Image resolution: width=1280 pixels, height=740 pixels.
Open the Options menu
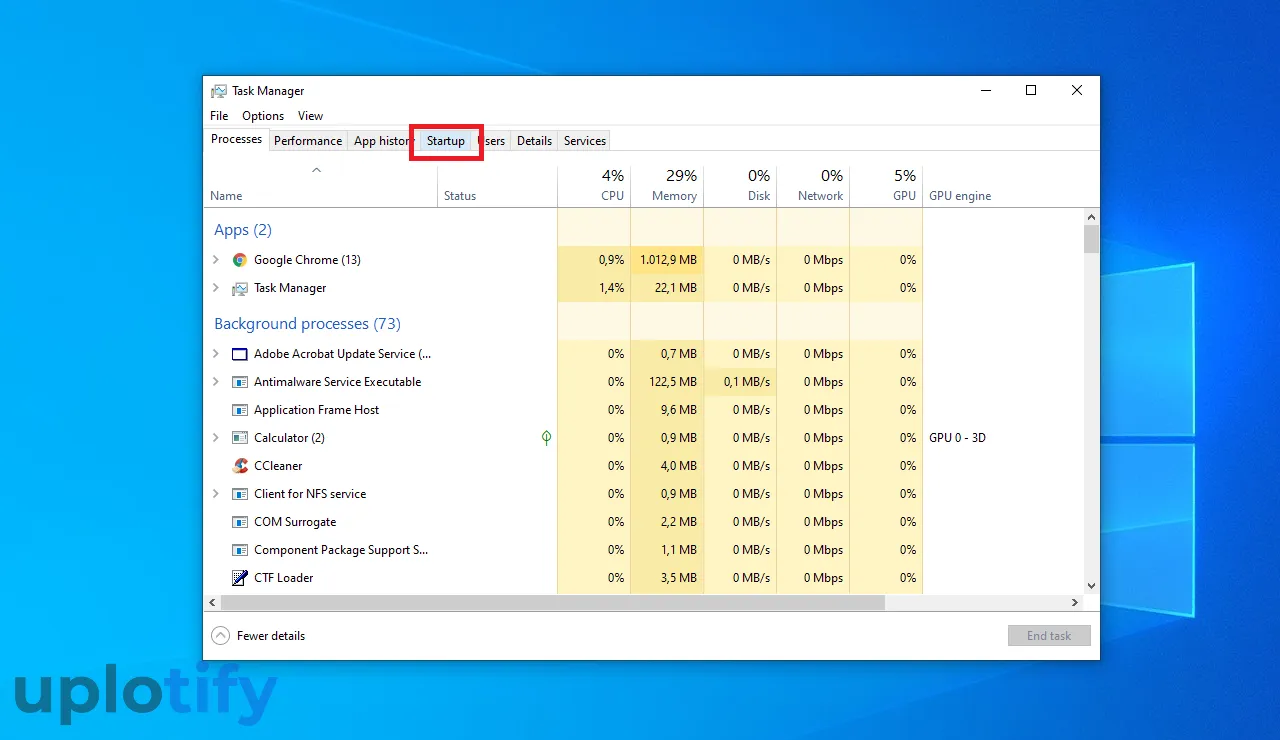pos(263,116)
